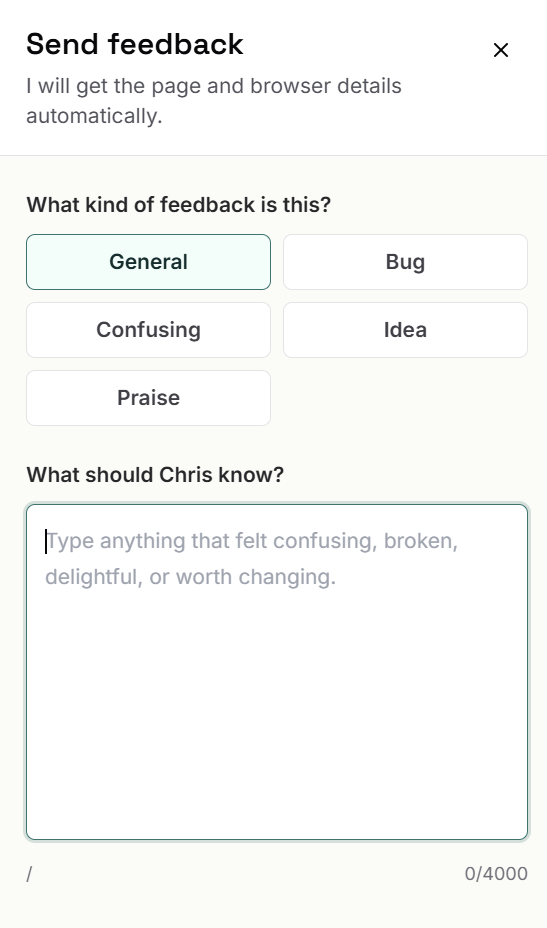The image size is (547, 928).
Task: Click the "What should Chris know?" label
Action: (x=155, y=475)
